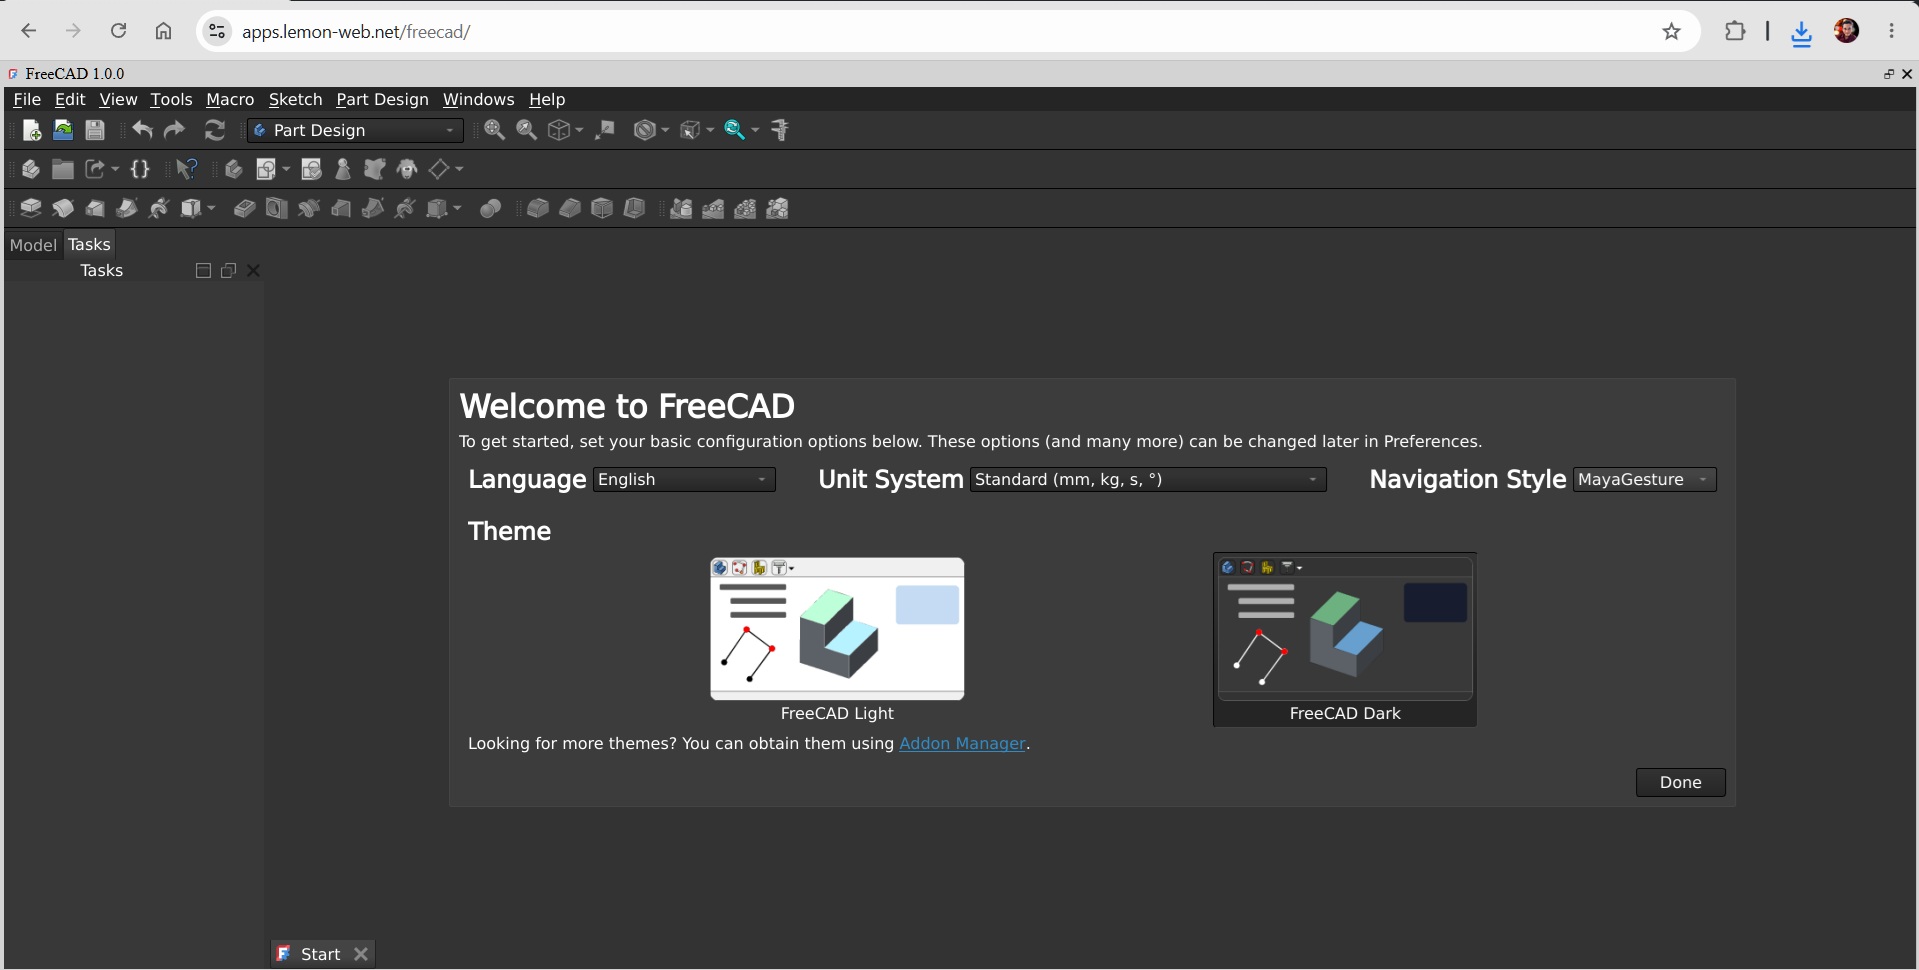Select the Mirrored tool

(x=681, y=208)
